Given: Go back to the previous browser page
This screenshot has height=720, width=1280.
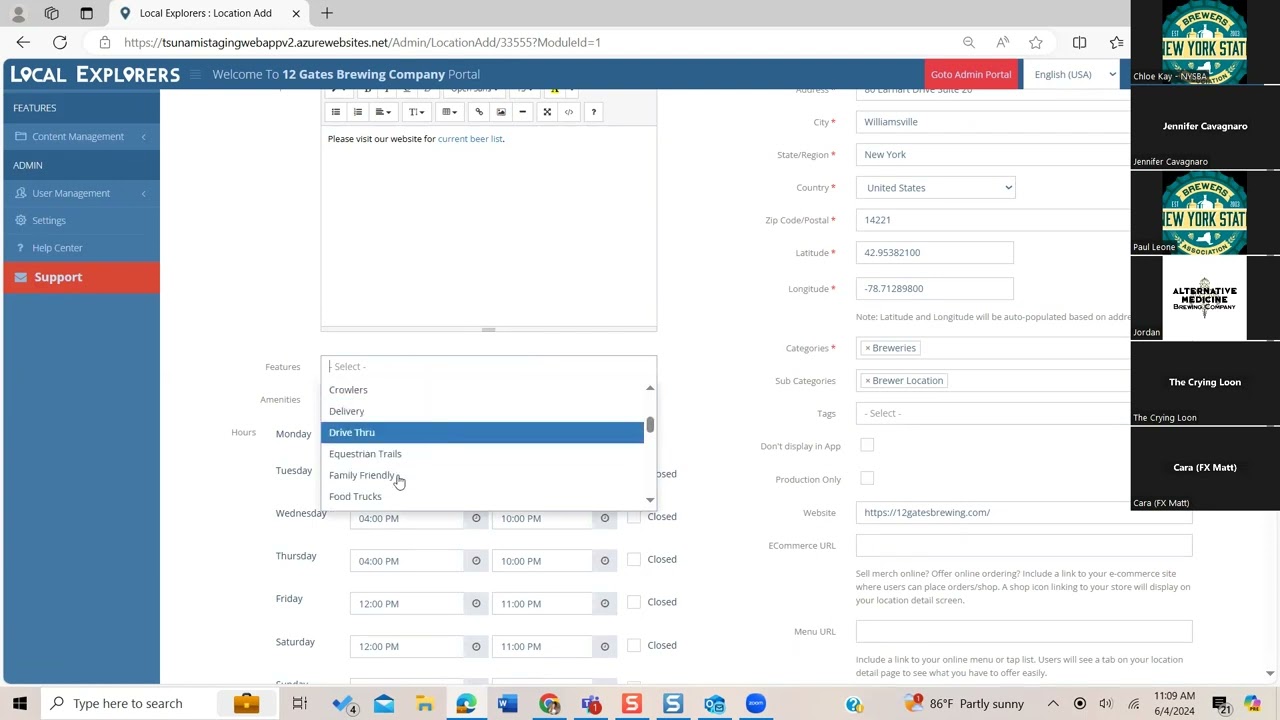Looking at the screenshot, I should [23, 42].
